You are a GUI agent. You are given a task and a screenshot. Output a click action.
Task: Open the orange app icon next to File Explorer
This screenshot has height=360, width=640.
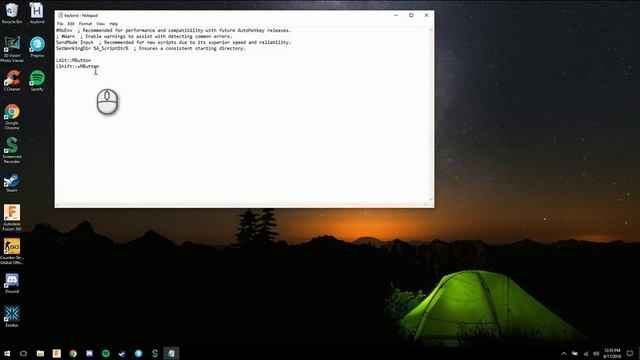click(x=57, y=353)
